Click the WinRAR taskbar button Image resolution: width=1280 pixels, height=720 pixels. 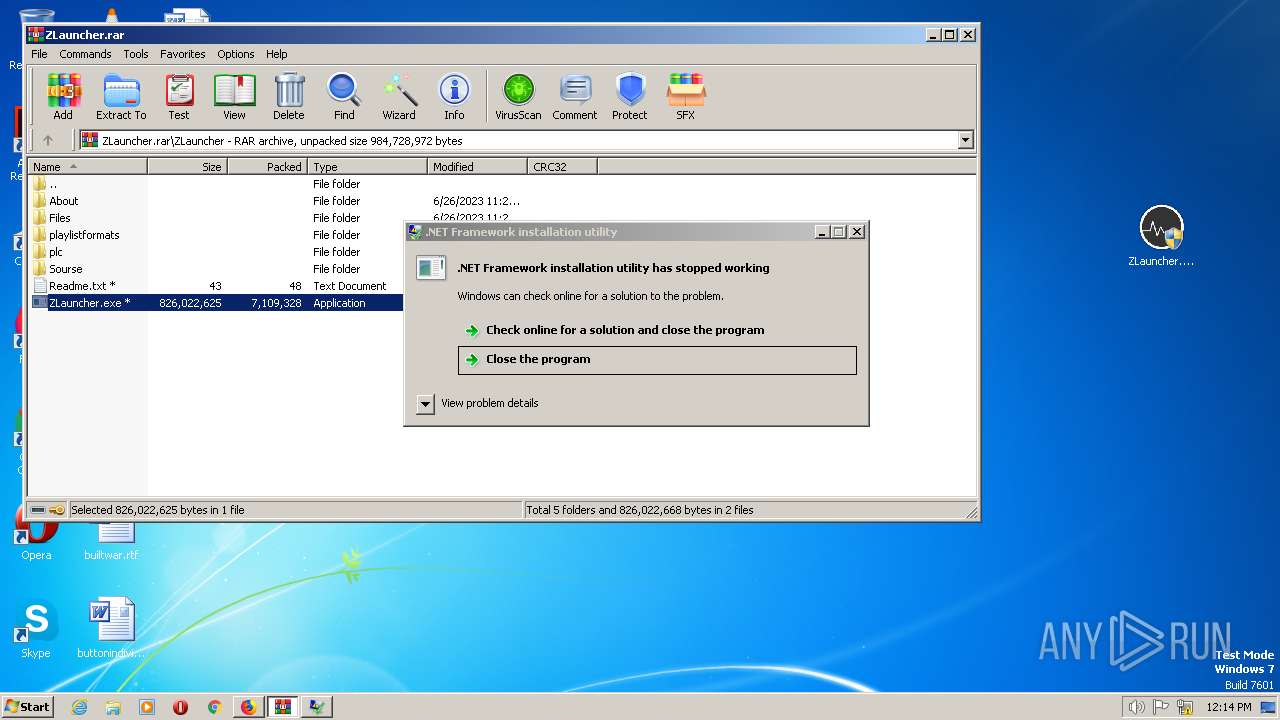[282, 707]
